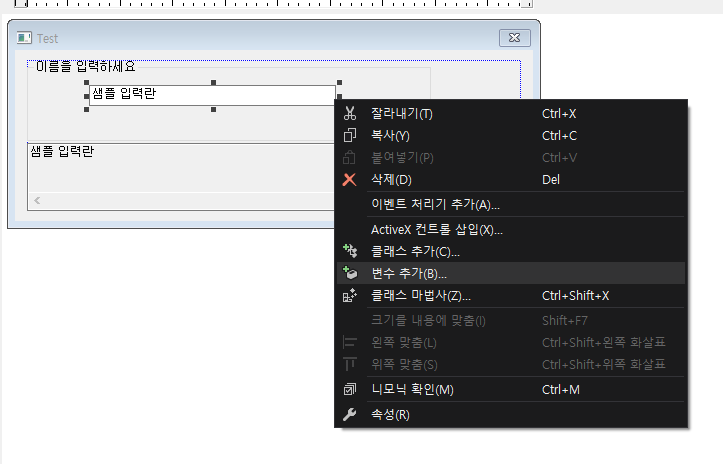Select 잘라내기(T) from the context menu
Screen dimensions: 723x464
coord(510,113)
